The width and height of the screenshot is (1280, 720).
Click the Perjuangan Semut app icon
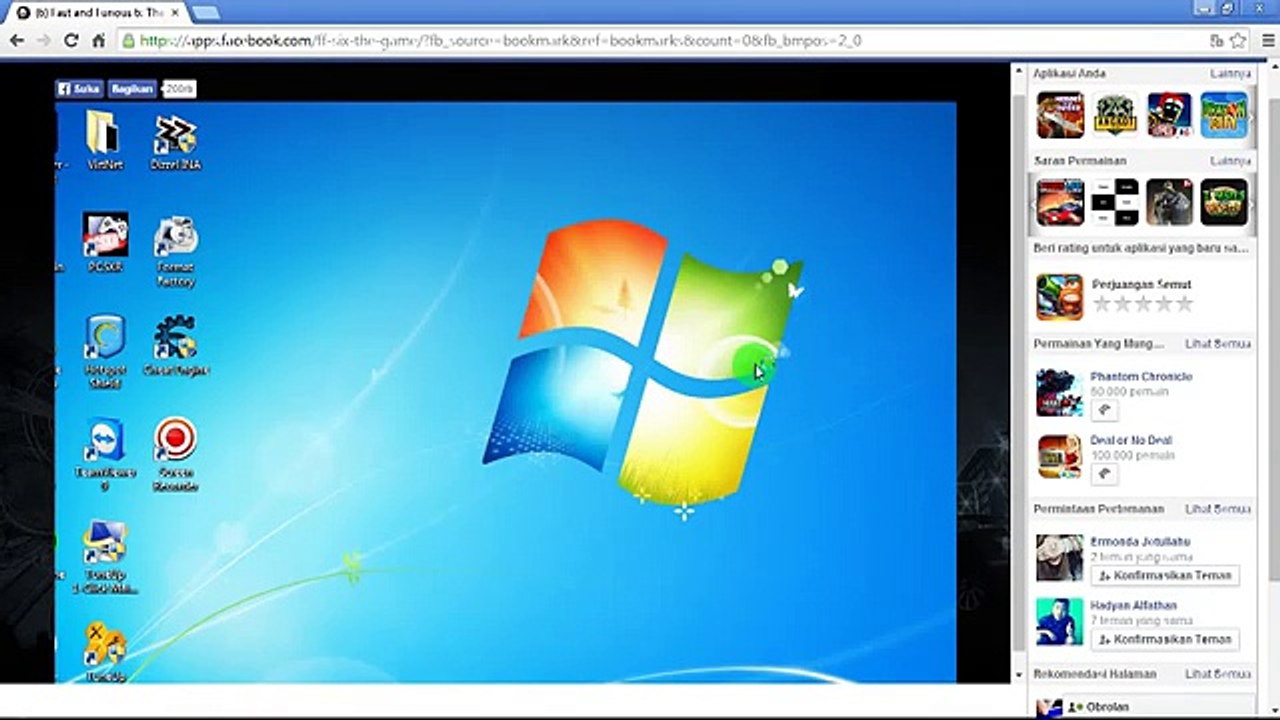click(1059, 297)
